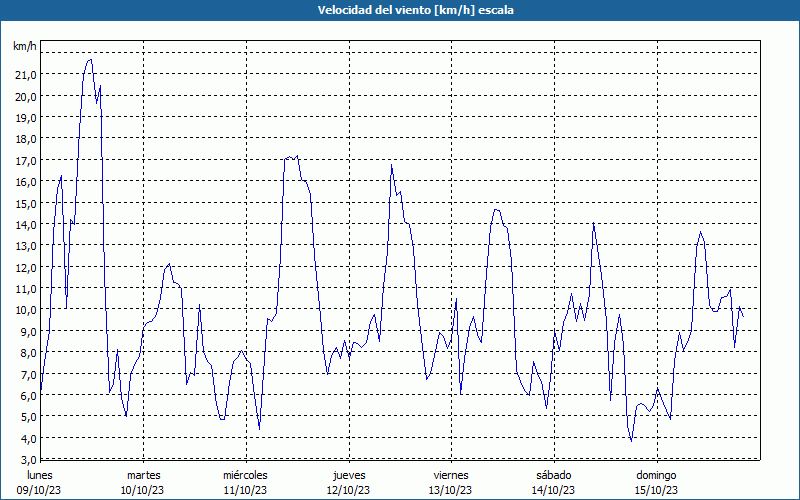Click the 11,0 y-axis value
The height and width of the screenshot is (500, 800).
[26, 289]
